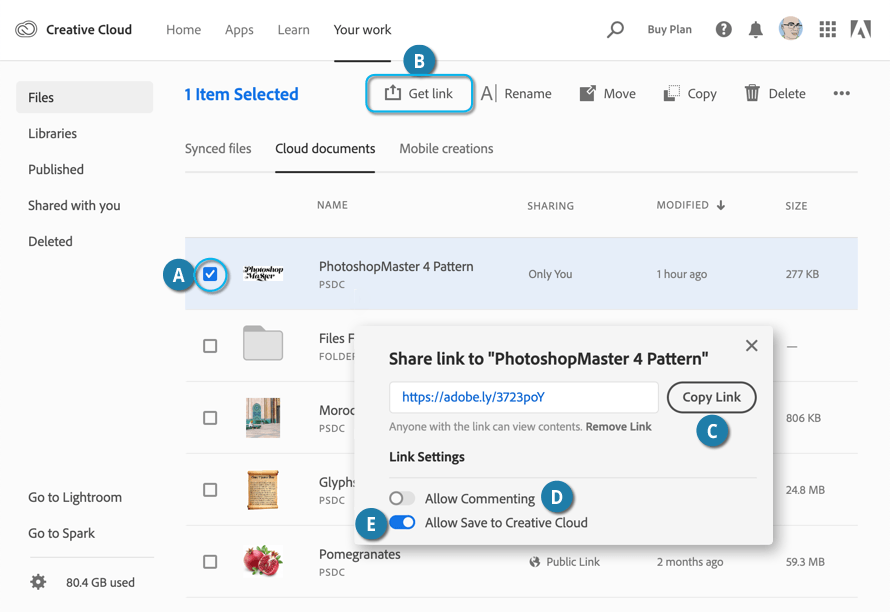This screenshot has width=890, height=612.
Task: Delete the selected item
Action: tap(775, 93)
